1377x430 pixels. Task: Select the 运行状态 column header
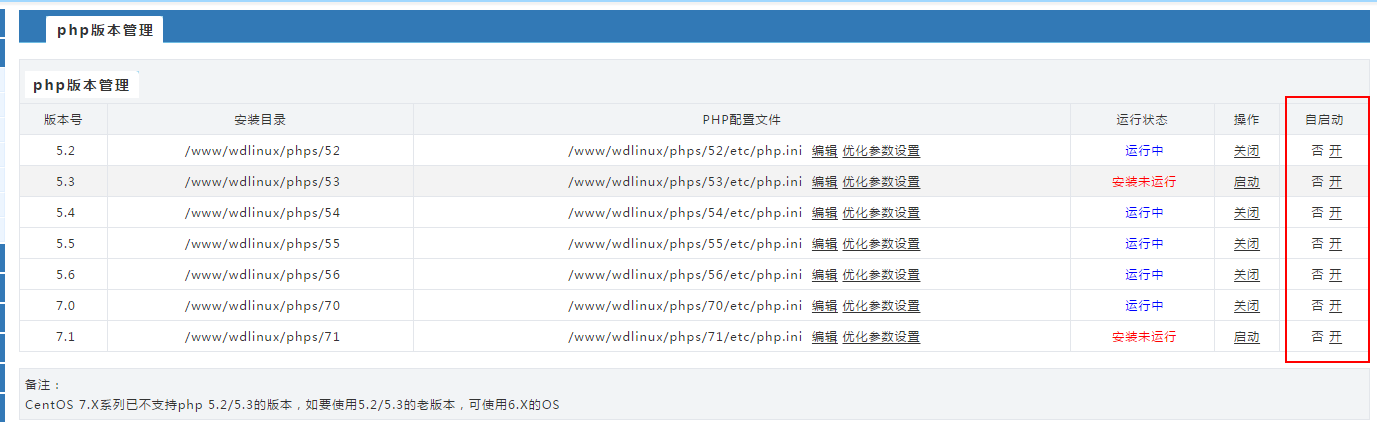click(x=1142, y=120)
